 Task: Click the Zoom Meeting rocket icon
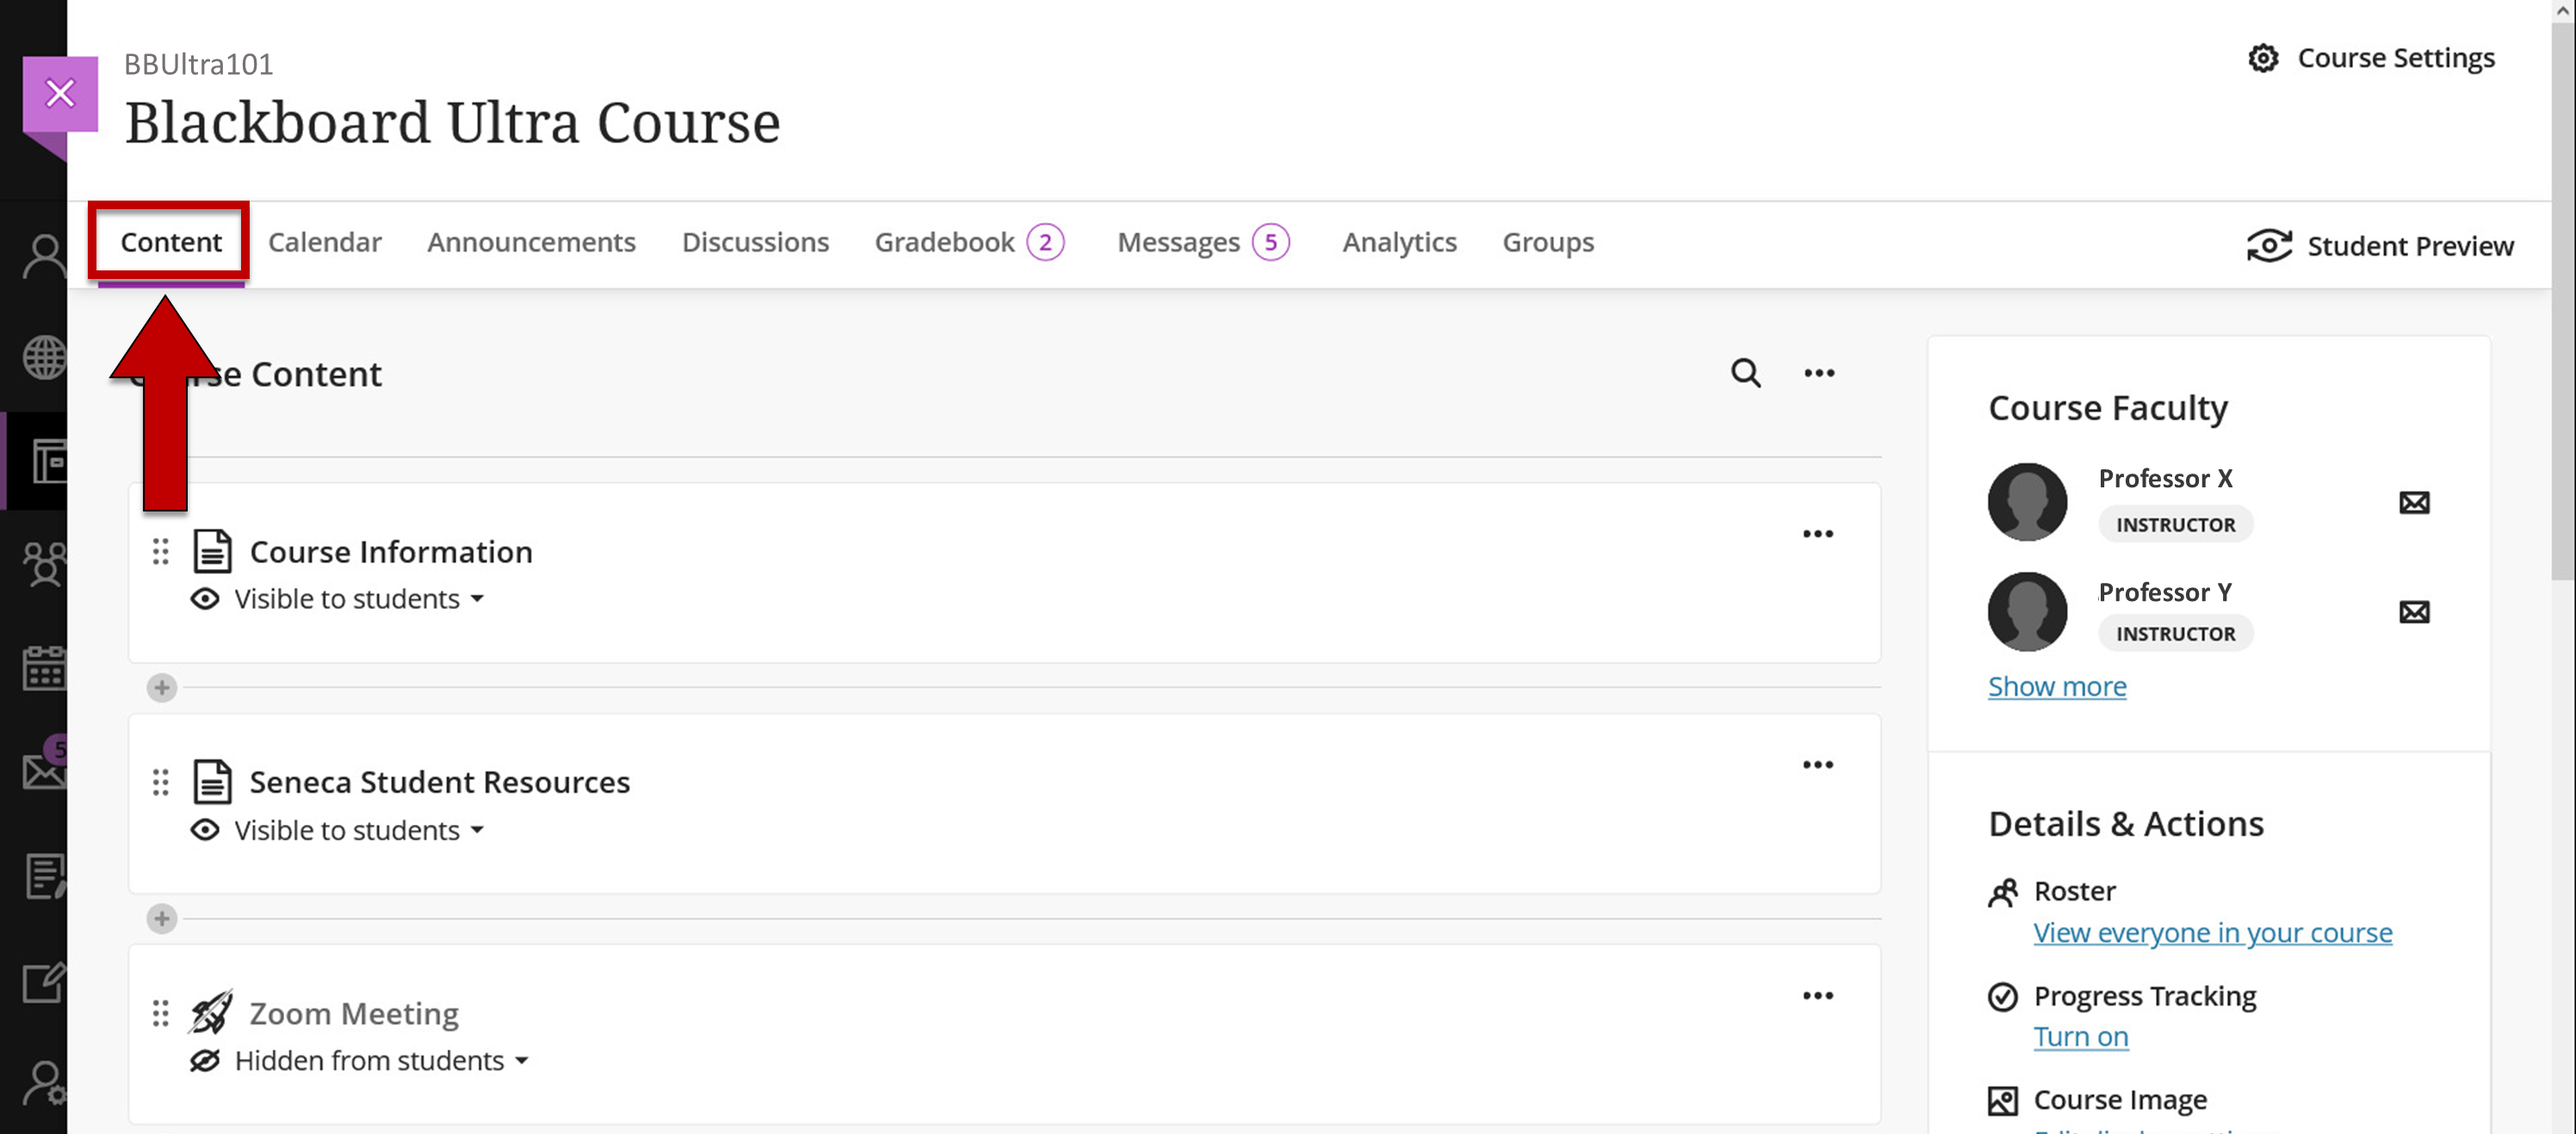pos(211,1012)
